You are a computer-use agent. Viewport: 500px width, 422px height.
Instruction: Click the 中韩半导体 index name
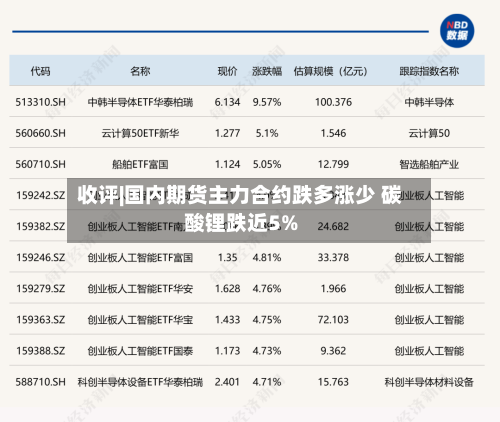pyautogui.click(x=429, y=102)
